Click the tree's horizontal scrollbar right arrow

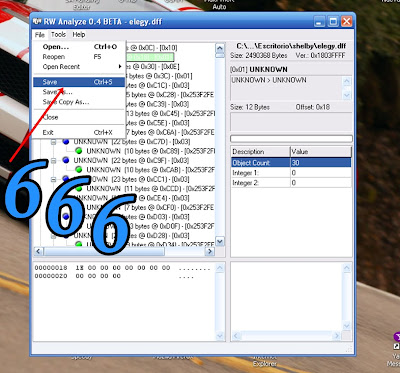point(210,251)
